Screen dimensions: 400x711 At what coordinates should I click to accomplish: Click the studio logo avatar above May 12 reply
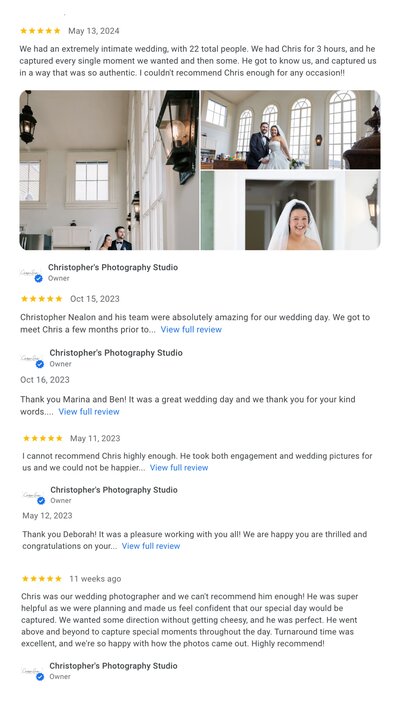tap(34, 495)
